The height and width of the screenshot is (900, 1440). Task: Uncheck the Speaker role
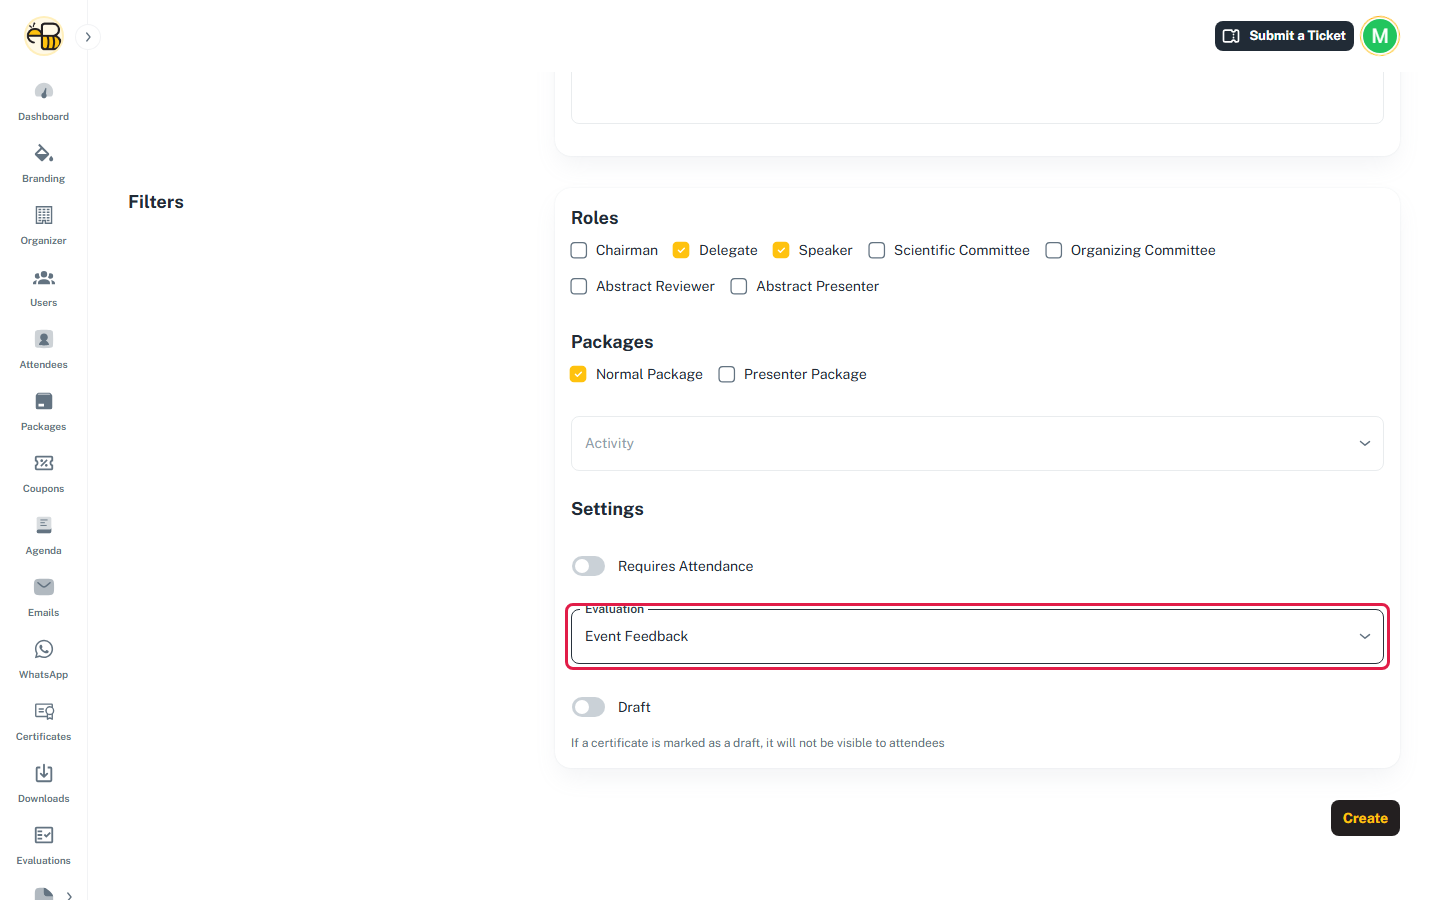pyautogui.click(x=781, y=250)
